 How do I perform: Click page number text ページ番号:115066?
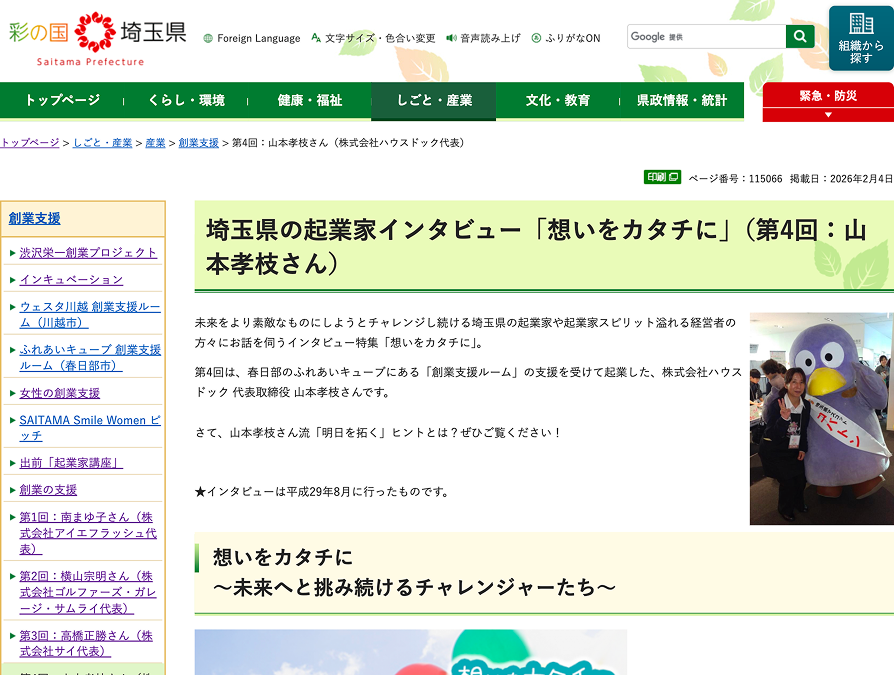[x=735, y=178]
